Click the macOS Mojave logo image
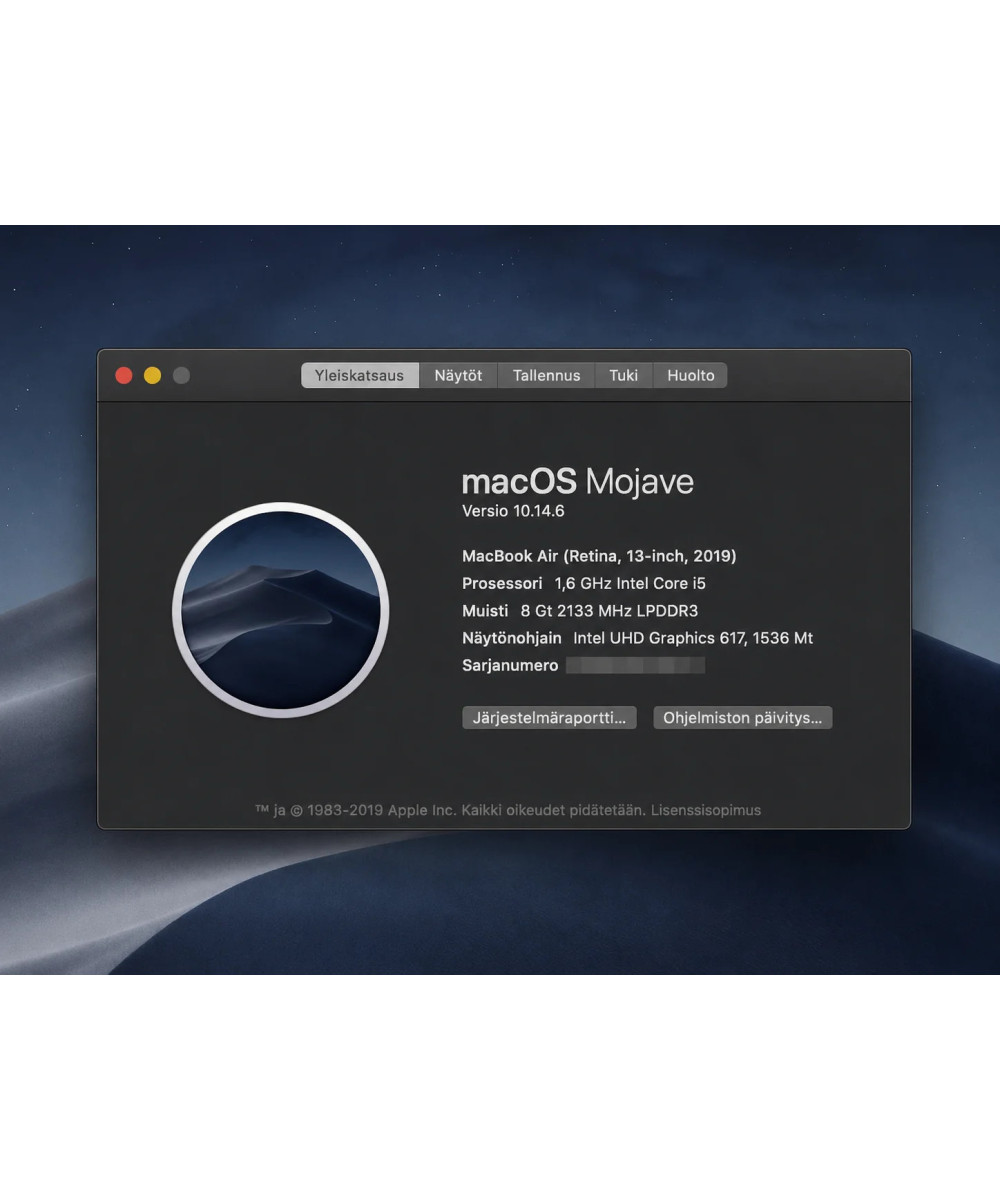Screen dimensions: 1000x1200 pyautogui.click(x=281, y=610)
